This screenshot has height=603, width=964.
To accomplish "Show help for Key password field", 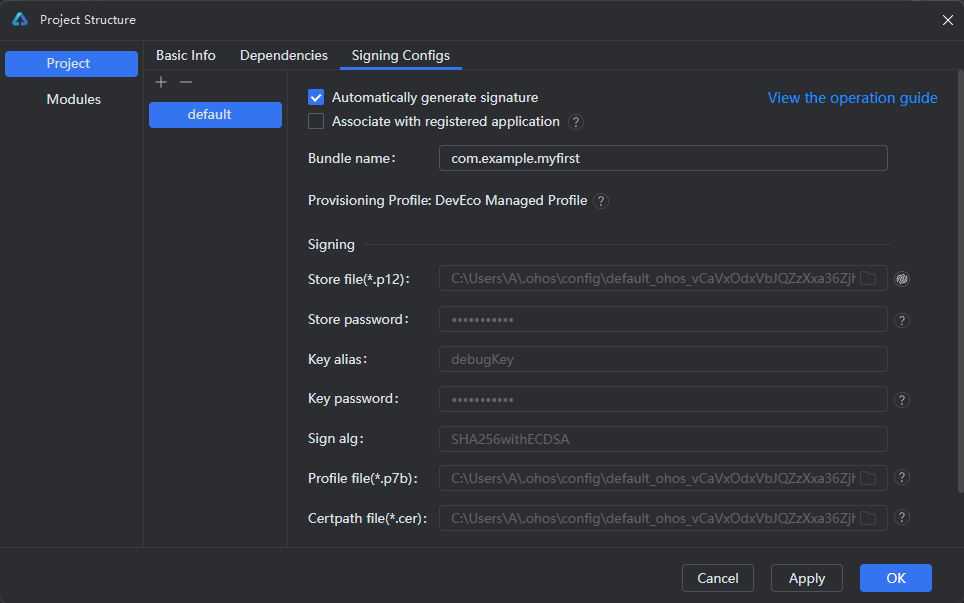I will pyautogui.click(x=901, y=400).
